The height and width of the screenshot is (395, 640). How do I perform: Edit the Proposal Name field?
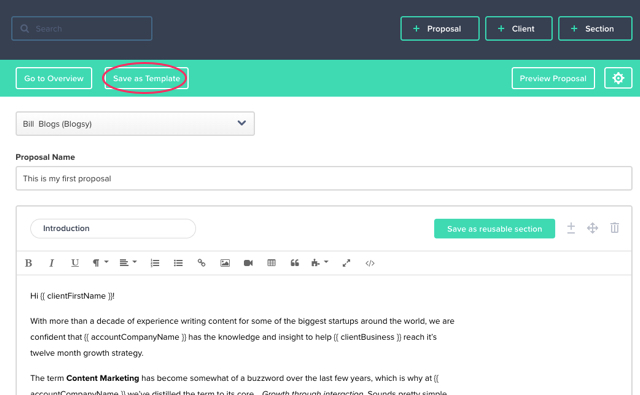click(x=324, y=178)
